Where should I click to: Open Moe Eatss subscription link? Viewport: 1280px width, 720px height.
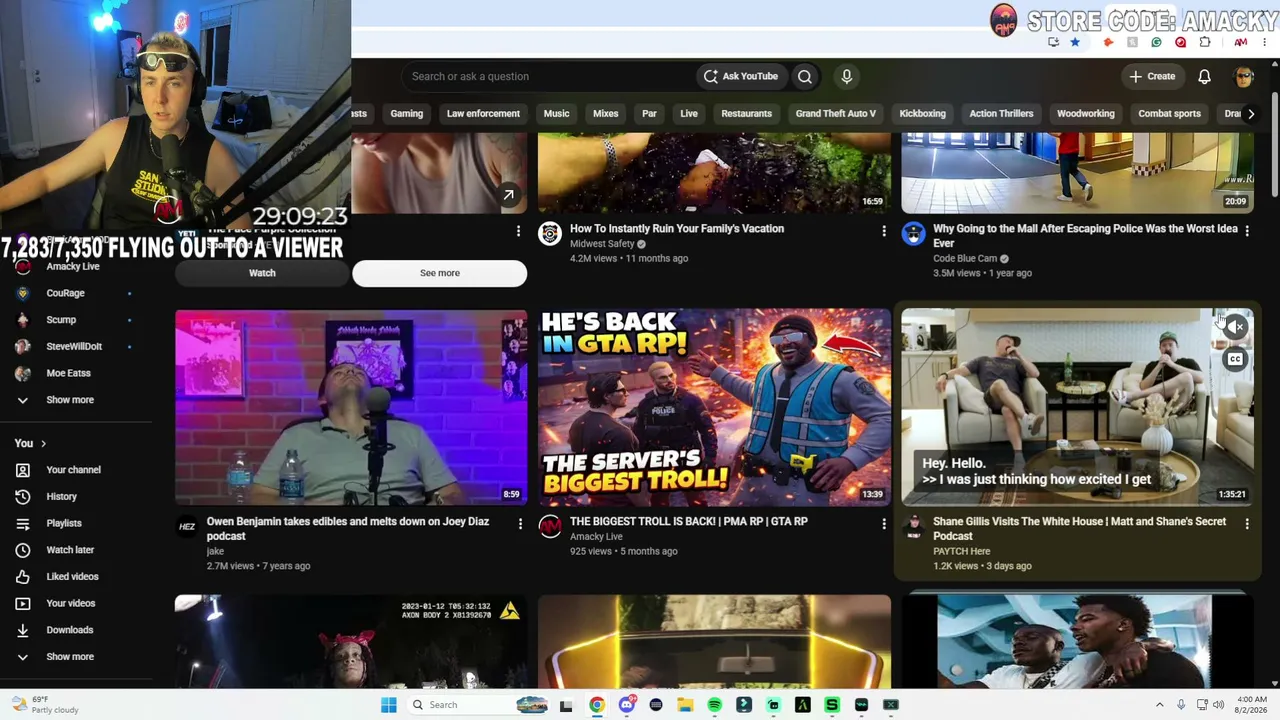68,373
